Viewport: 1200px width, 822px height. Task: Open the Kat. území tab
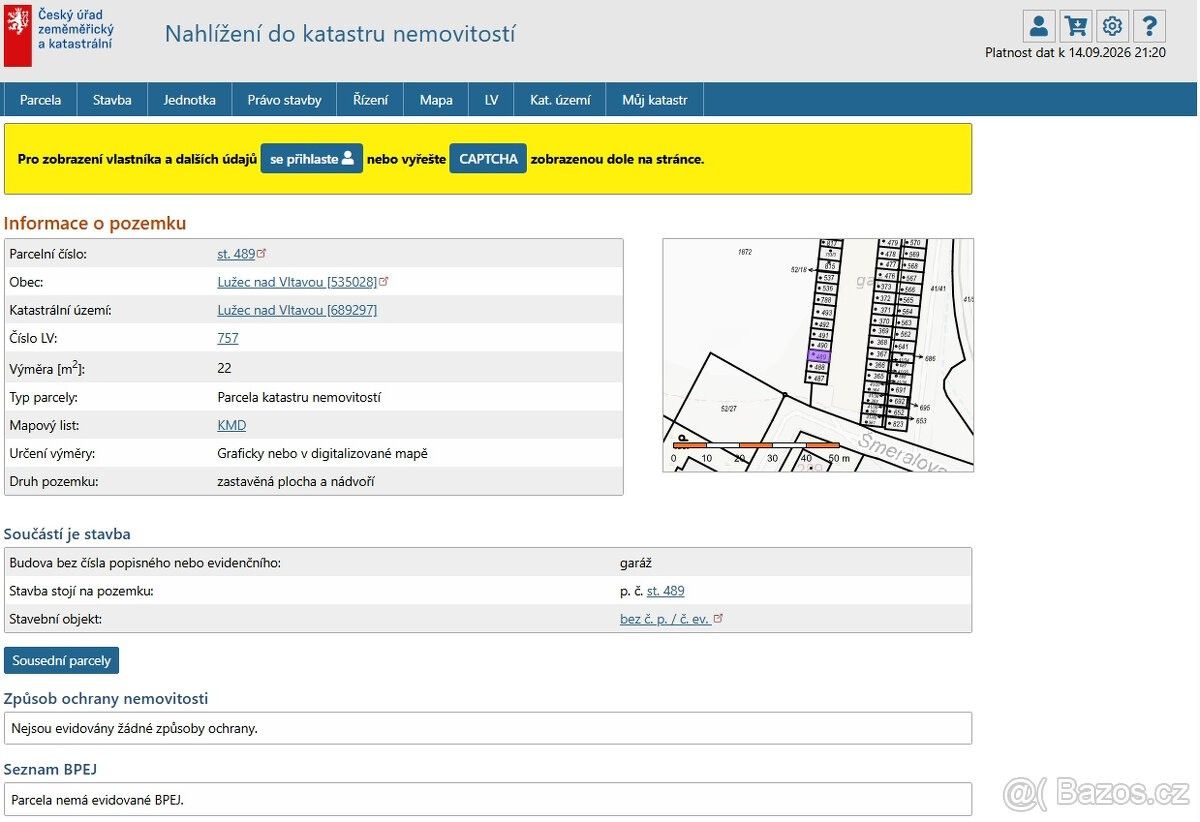560,100
